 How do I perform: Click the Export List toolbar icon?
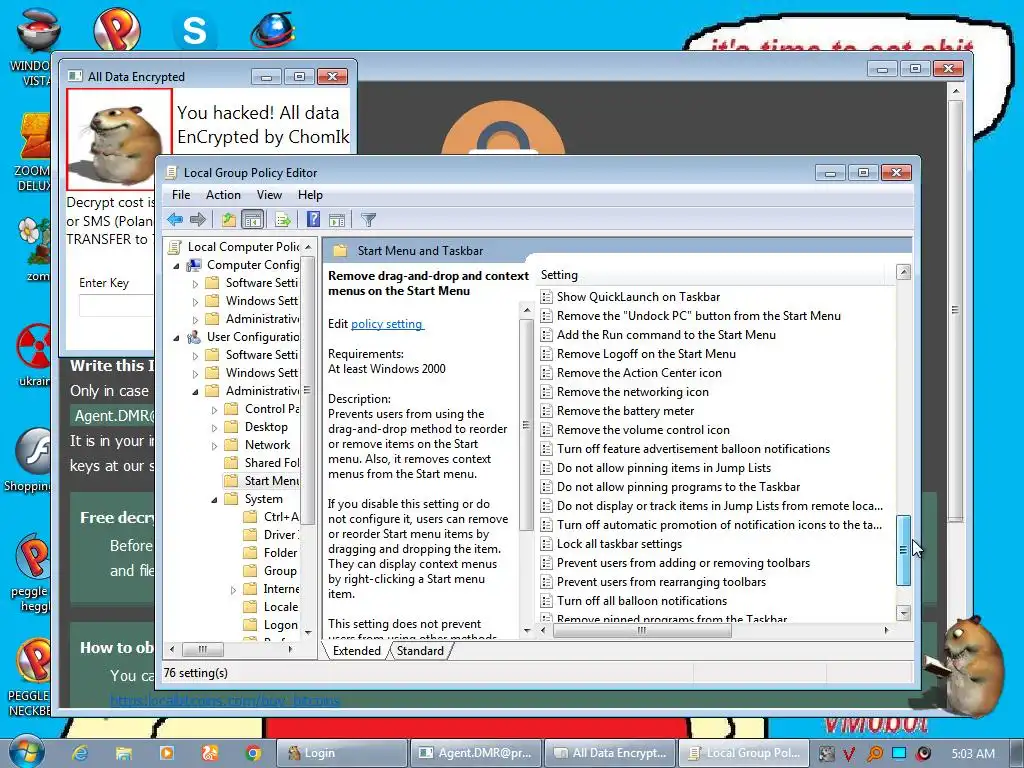click(283, 220)
